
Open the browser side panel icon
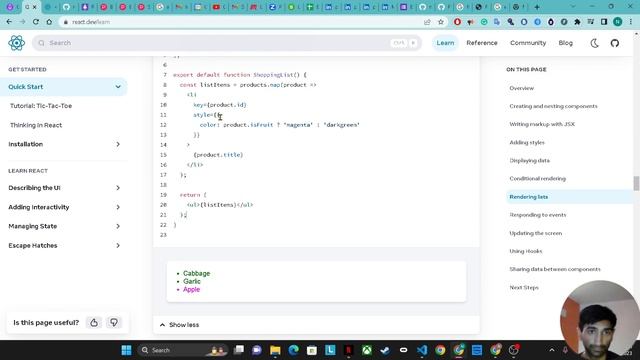[604, 22]
